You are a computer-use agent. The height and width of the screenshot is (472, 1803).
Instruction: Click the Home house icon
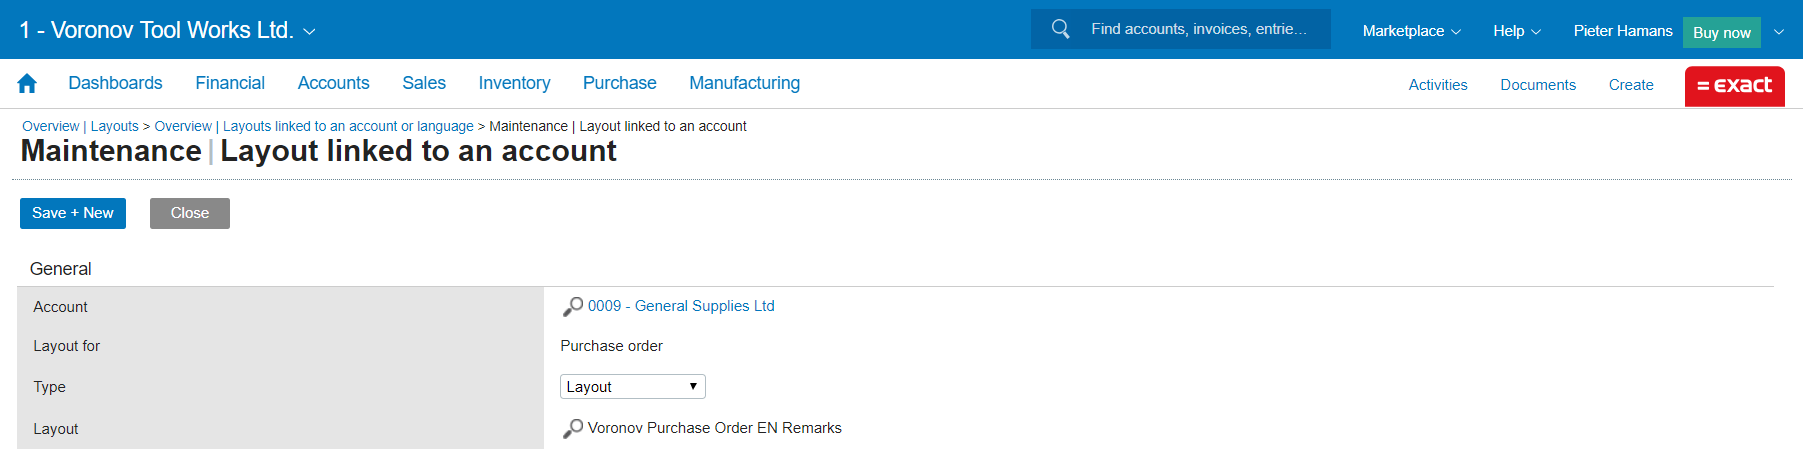click(x=27, y=84)
